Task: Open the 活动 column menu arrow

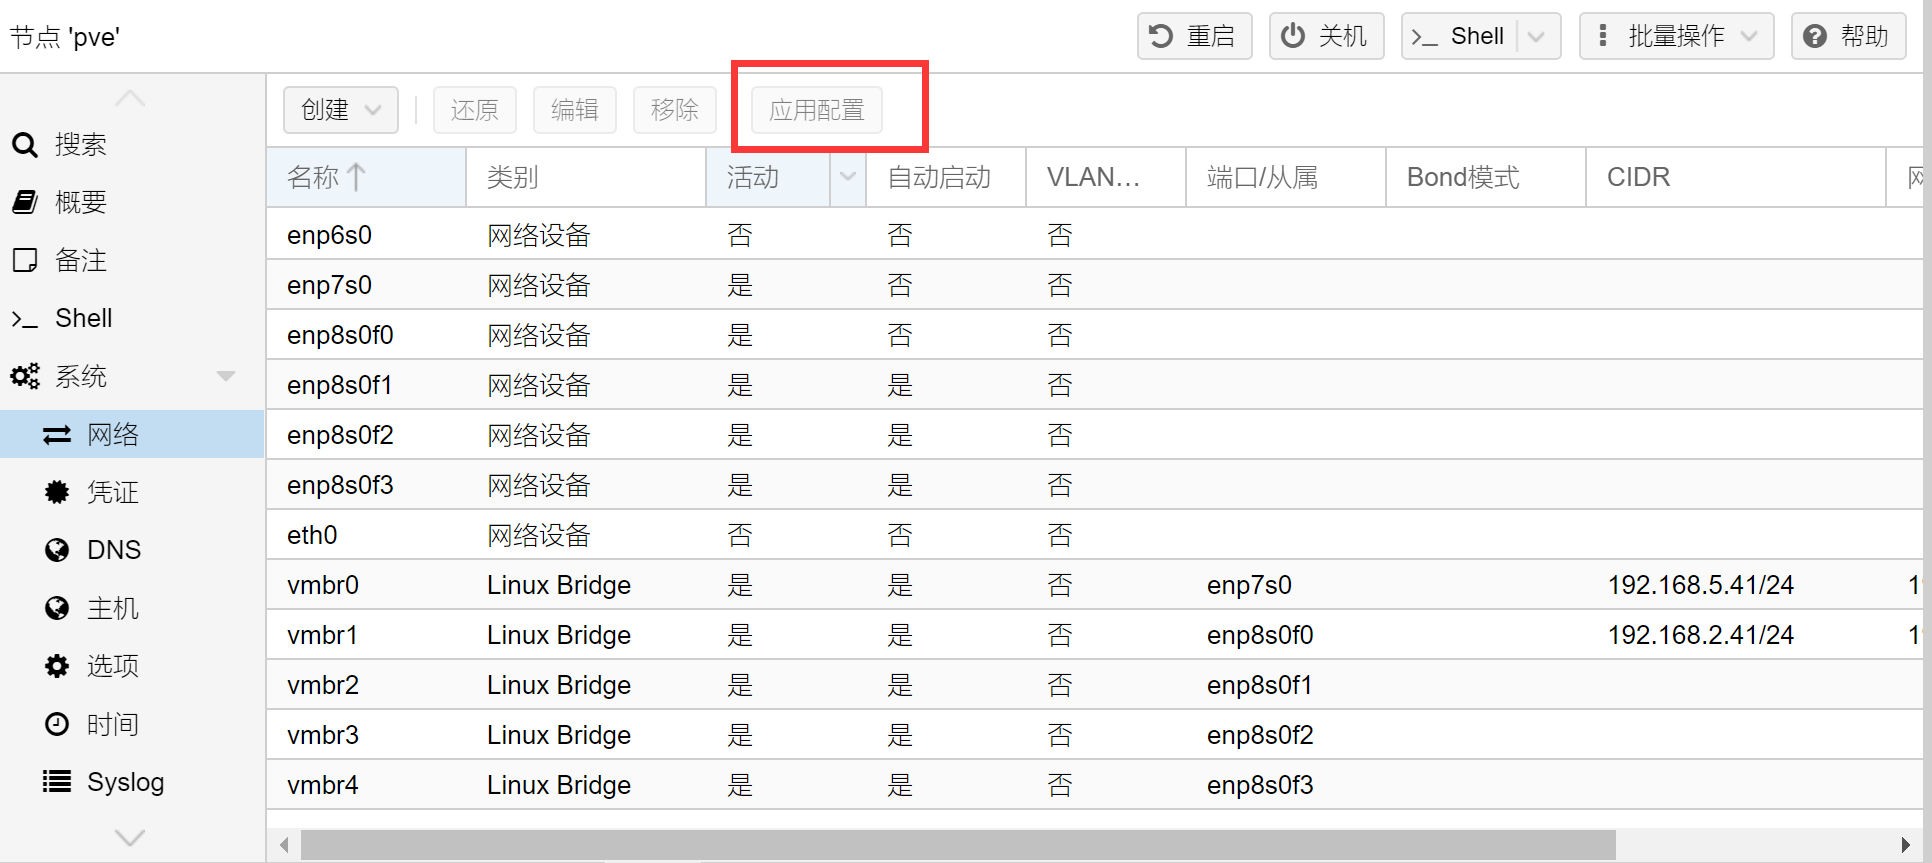Action: (x=847, y=178)
